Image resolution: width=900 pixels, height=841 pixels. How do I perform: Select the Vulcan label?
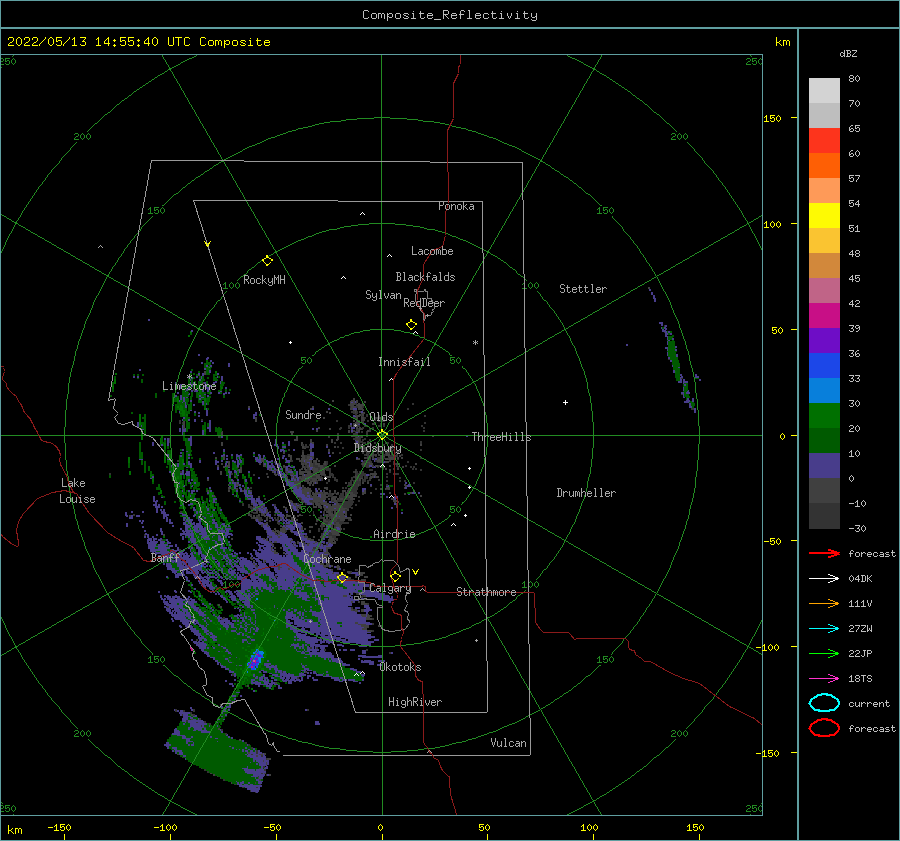(509, 743)
